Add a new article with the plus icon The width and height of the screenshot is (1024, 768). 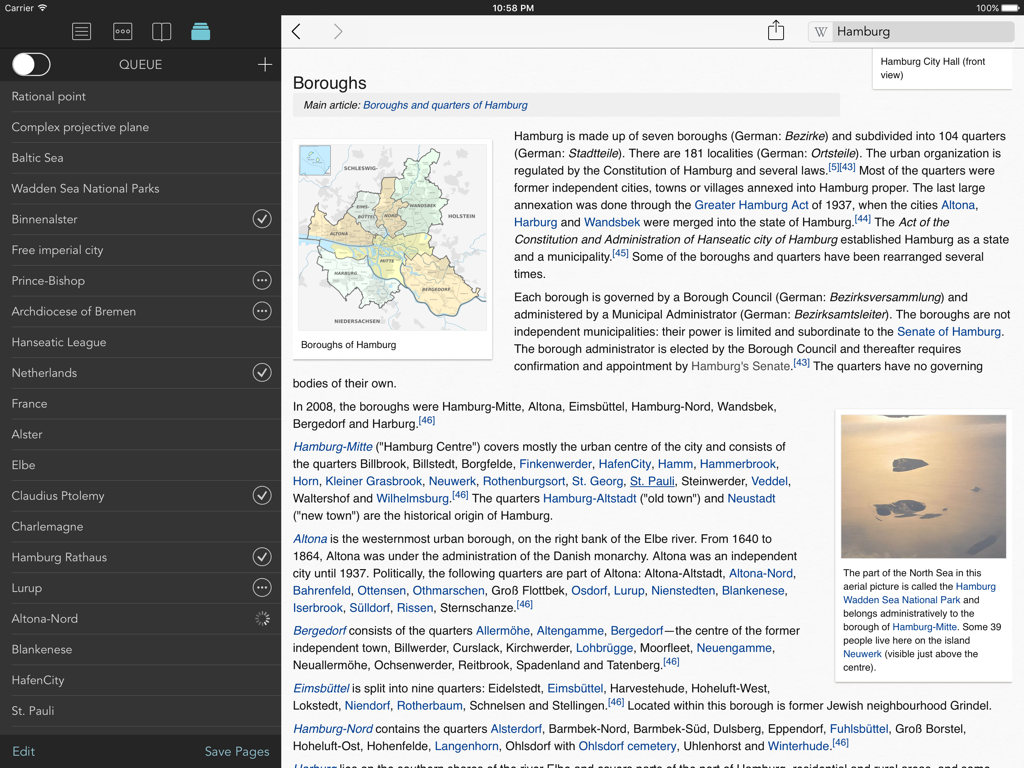coord(264,64)
